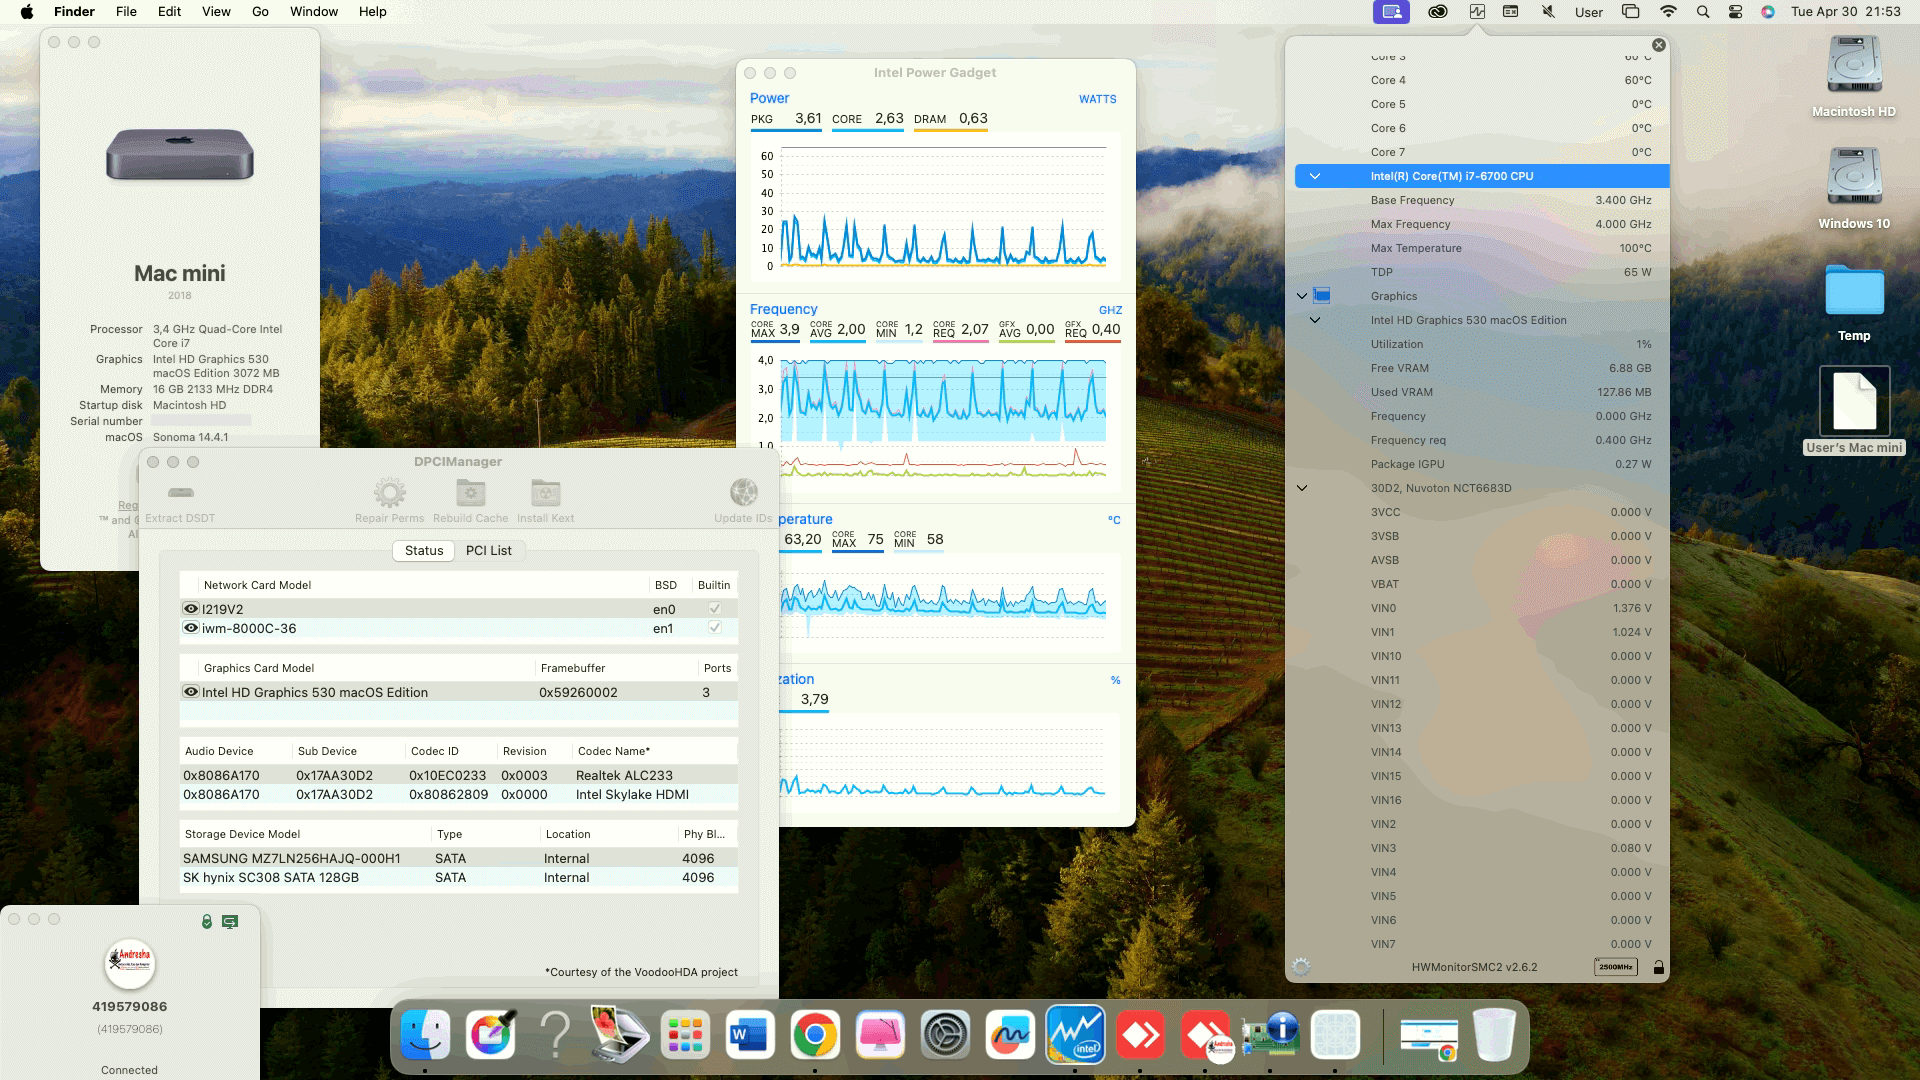The width and height of the screenshot is (1920, 1080).
Task: Select SAMSUNG MZ7LN256HAJQ-000H1 storage row
Action: click(459, 858)
